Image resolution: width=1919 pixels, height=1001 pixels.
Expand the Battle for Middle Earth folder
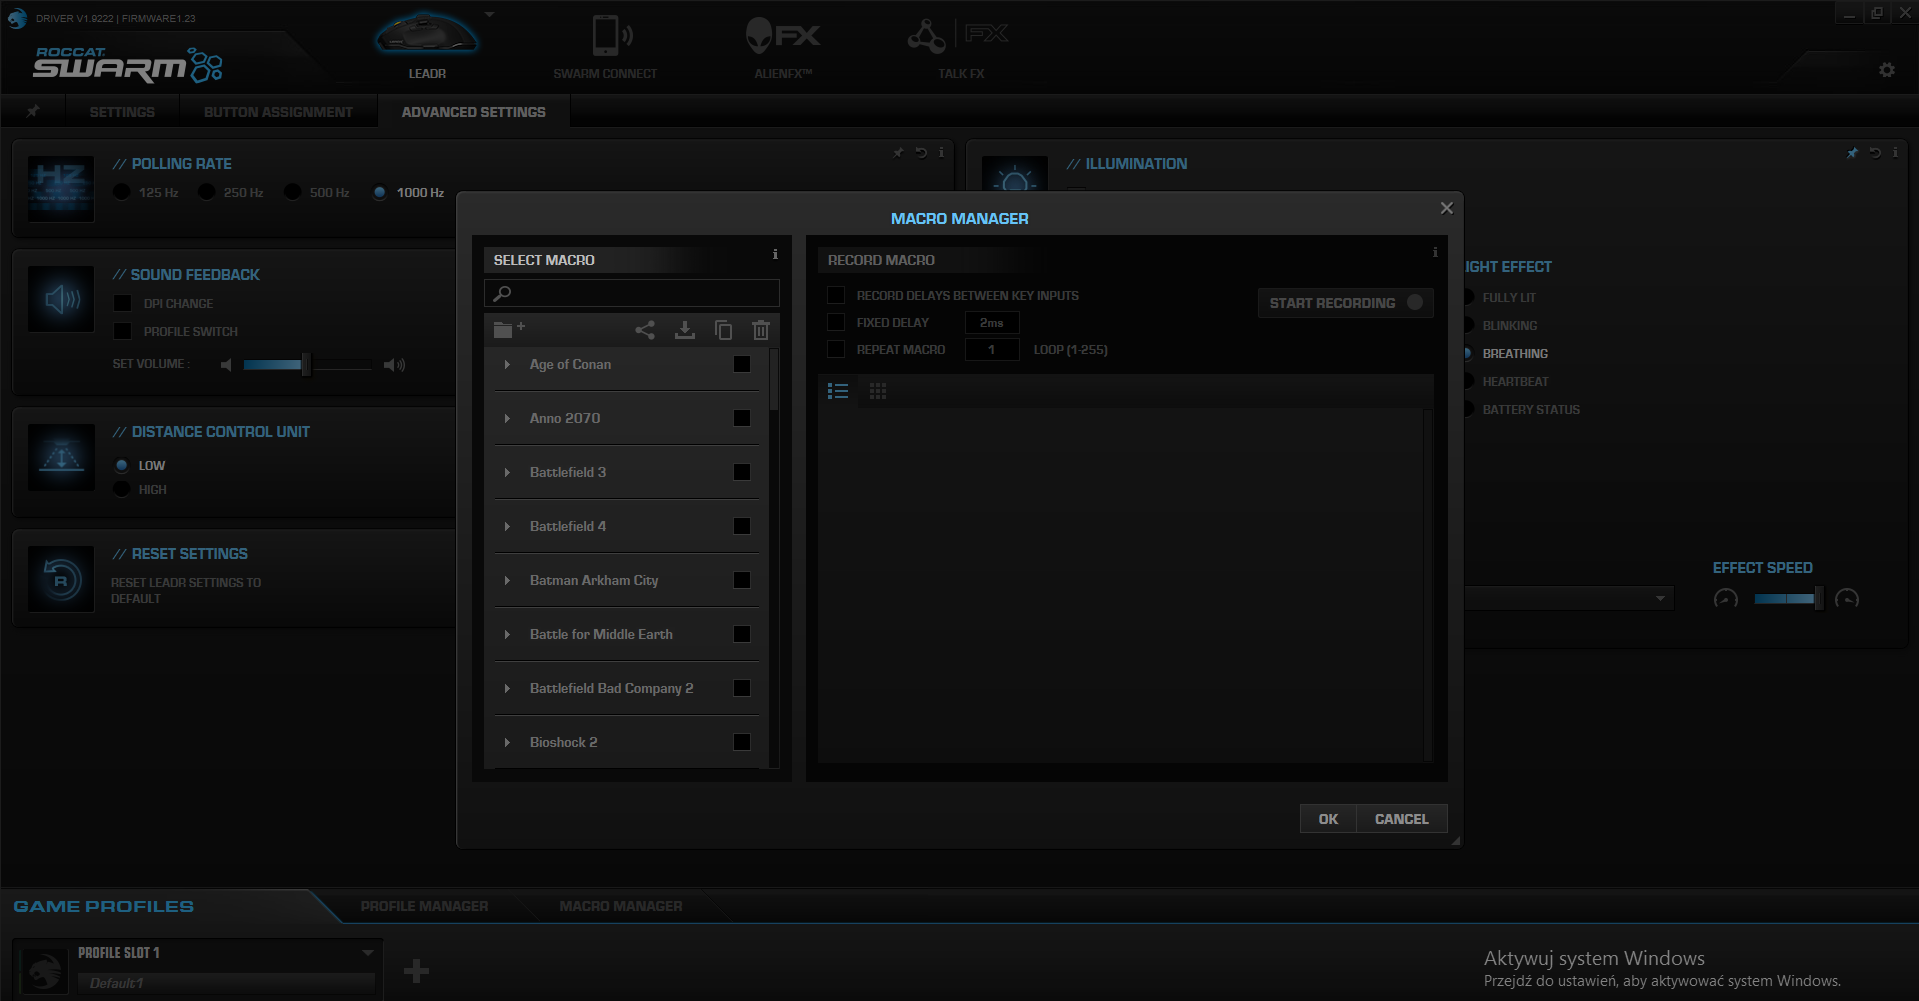tap(508, 634)
